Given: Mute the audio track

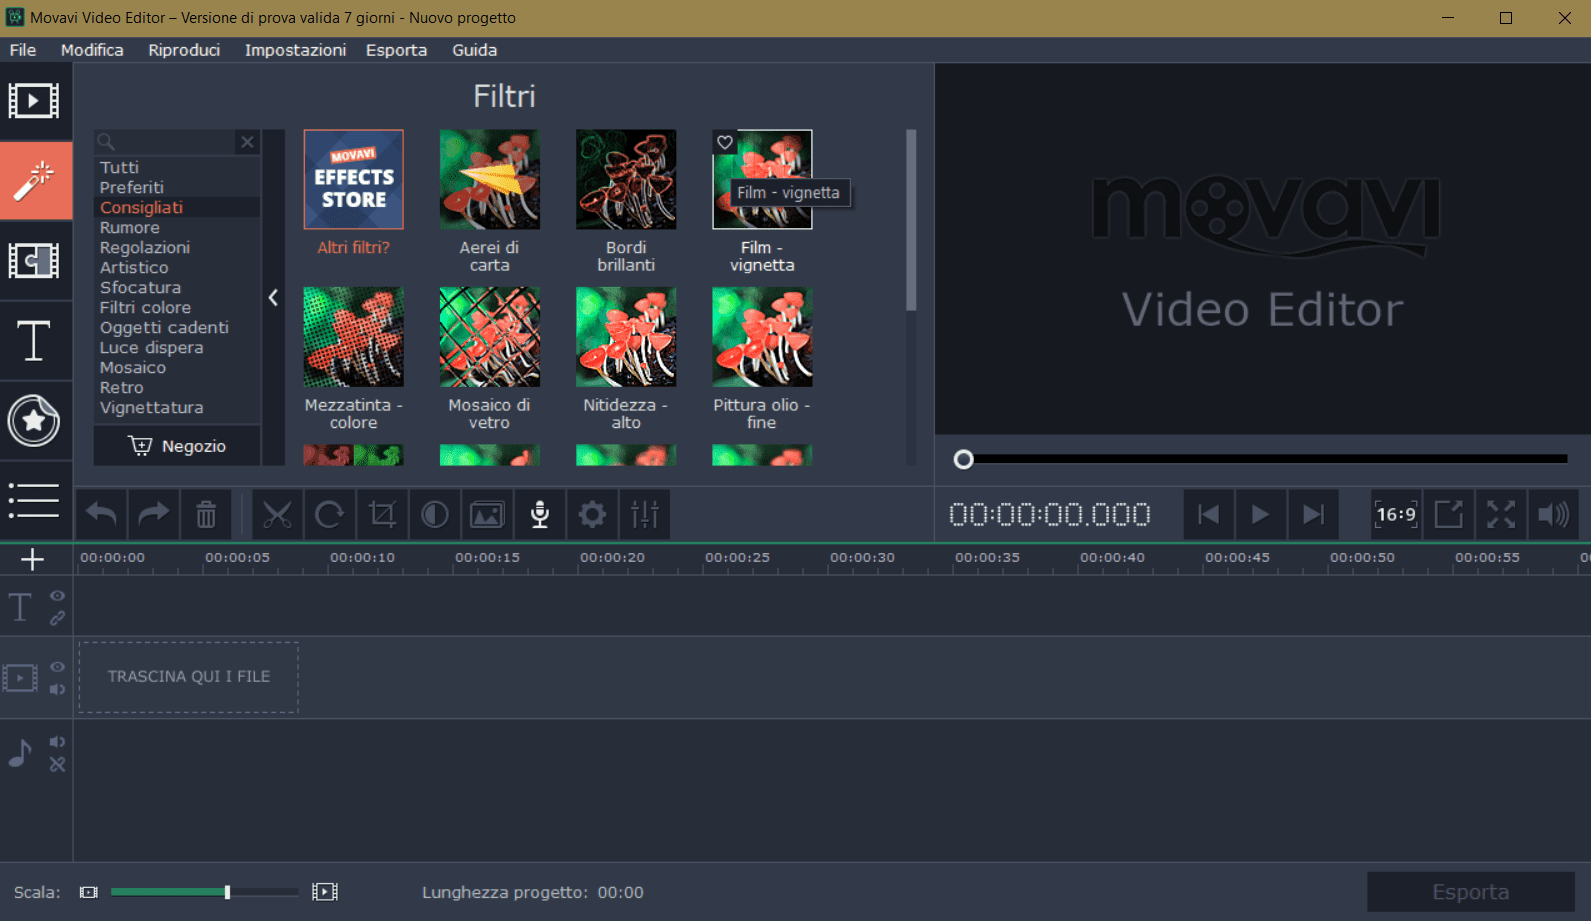Looking at the screenshot, I should 58,742.
